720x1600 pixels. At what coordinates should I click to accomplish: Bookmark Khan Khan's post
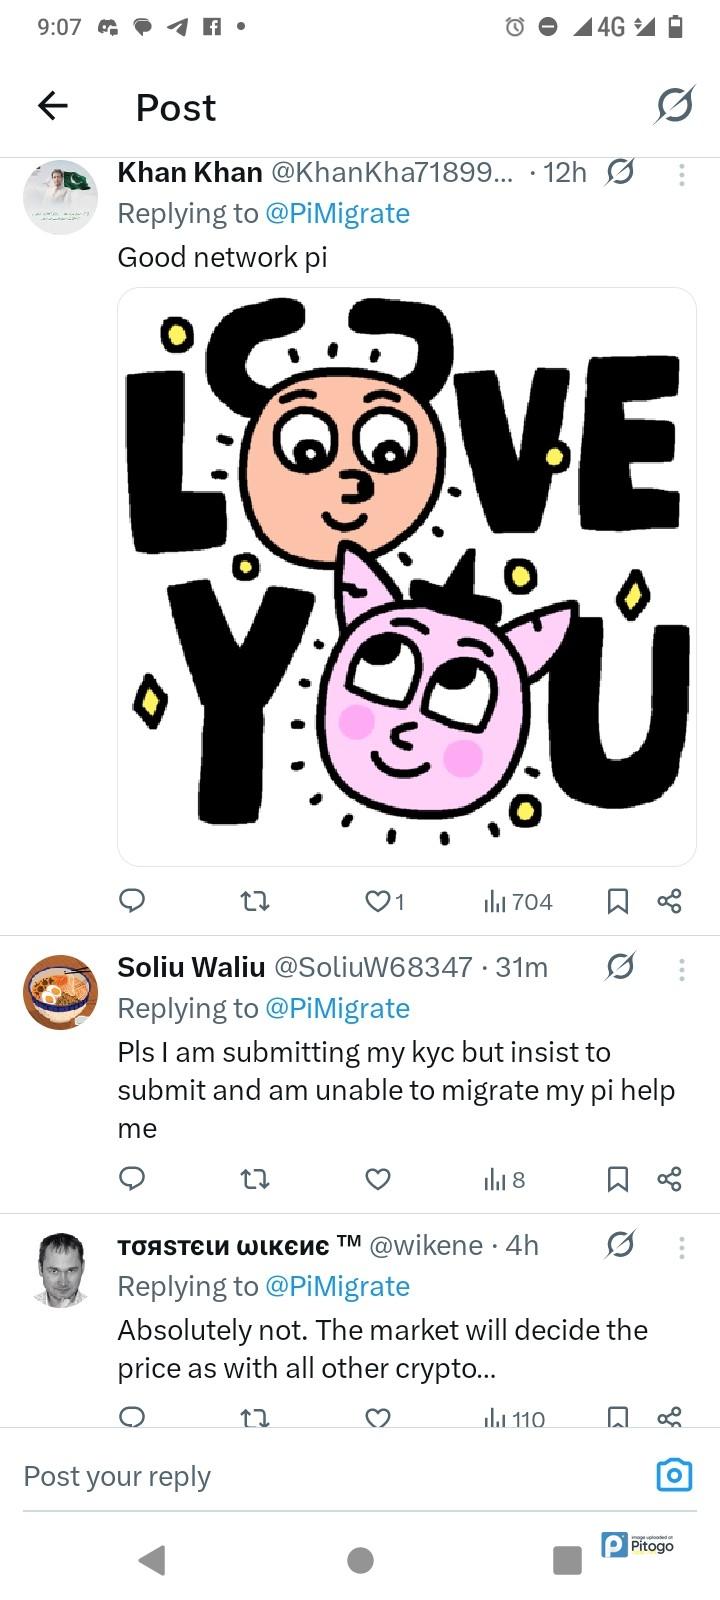pyautogui.click(x=618, y=901)
